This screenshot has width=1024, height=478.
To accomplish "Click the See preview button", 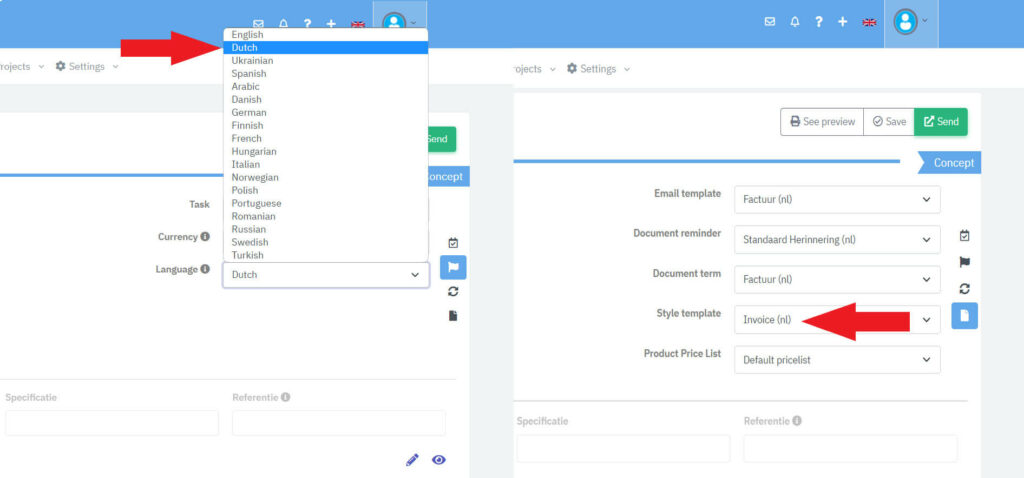I will (x=822, y=121).
